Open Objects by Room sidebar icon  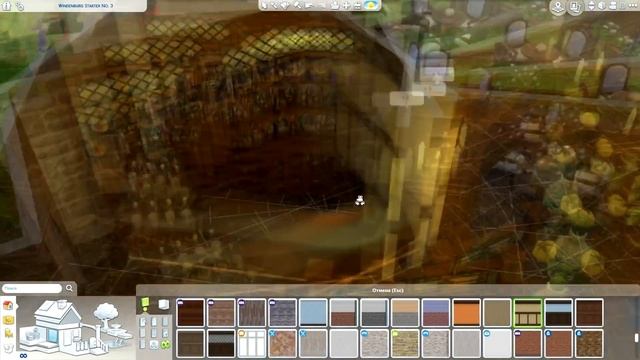(8, 320)
